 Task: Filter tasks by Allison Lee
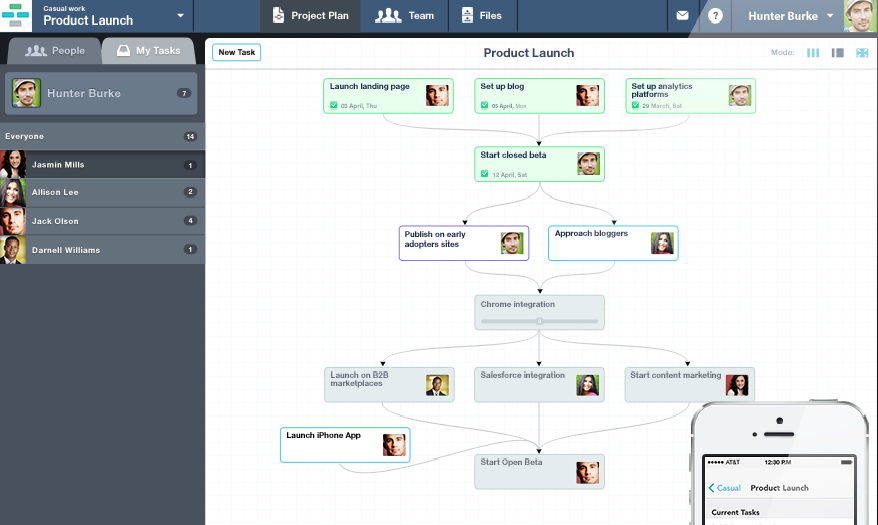click(102, 193)
